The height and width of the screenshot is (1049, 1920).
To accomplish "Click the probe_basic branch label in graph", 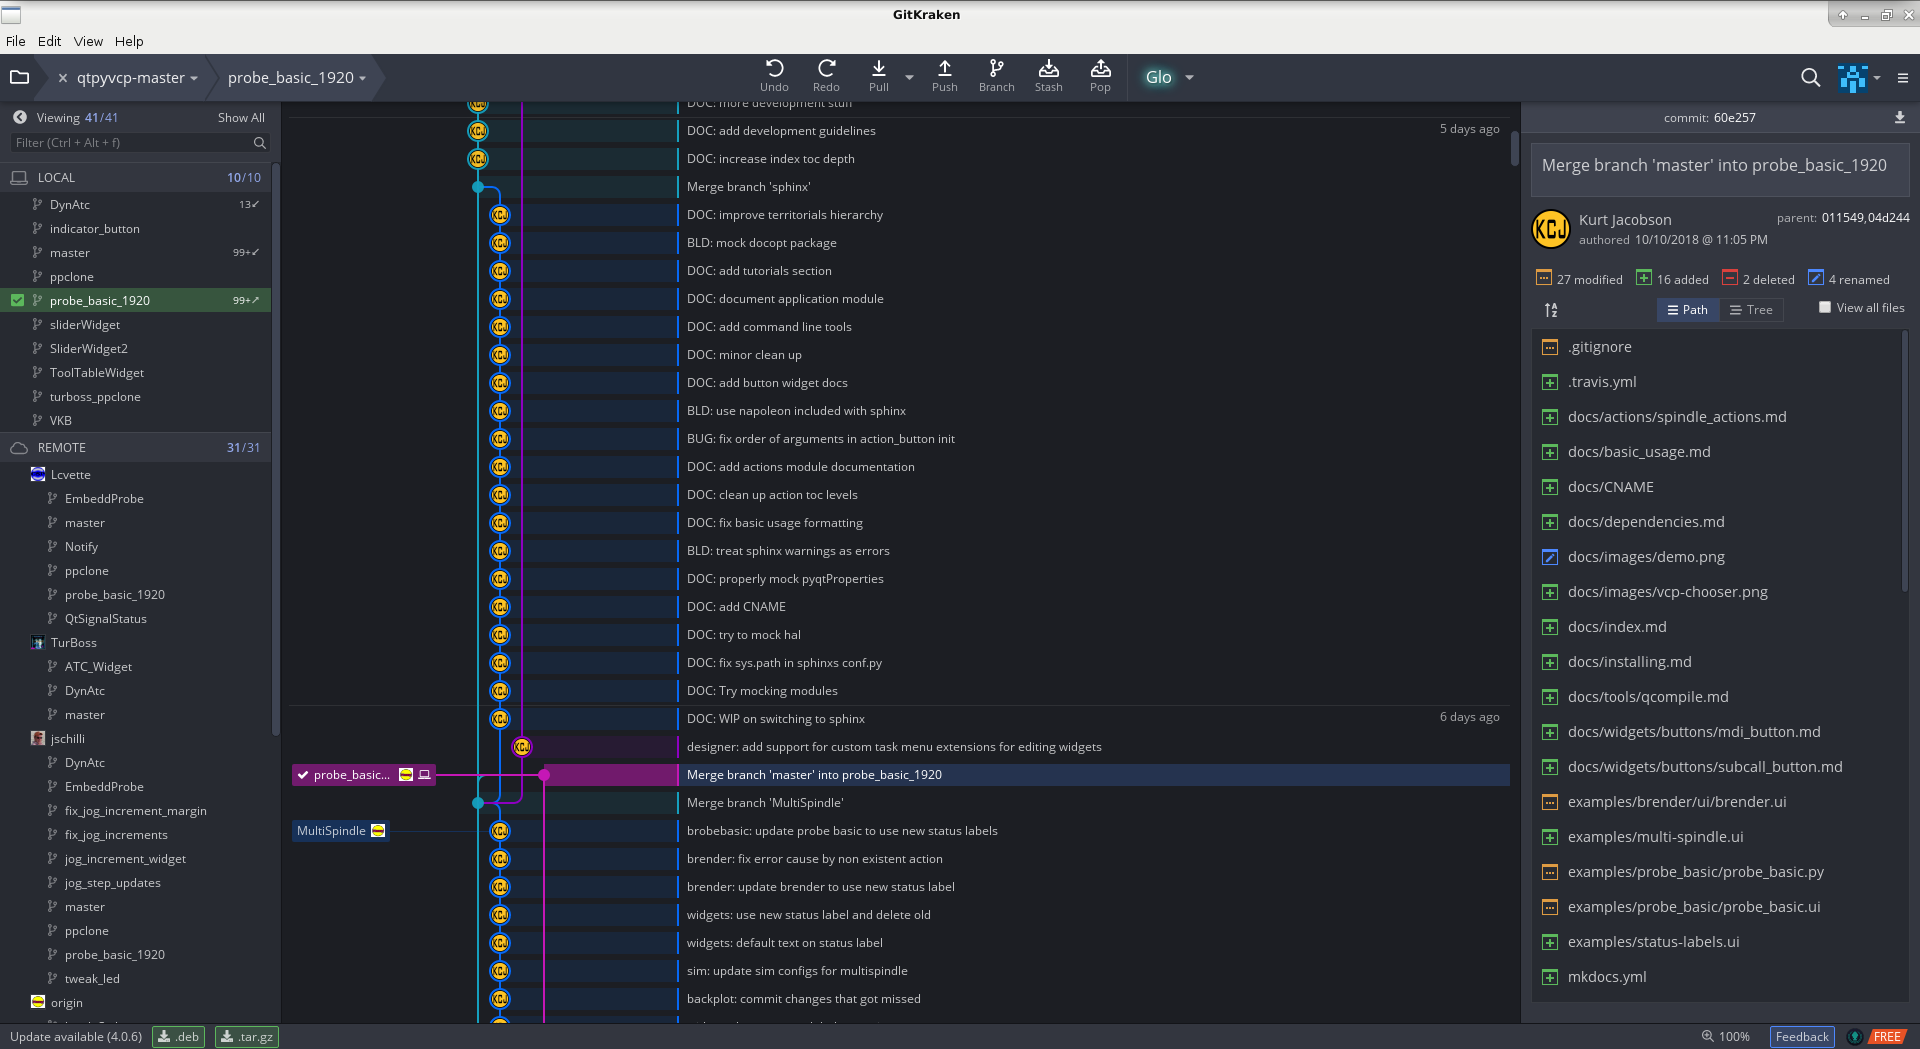I will 364,775.
